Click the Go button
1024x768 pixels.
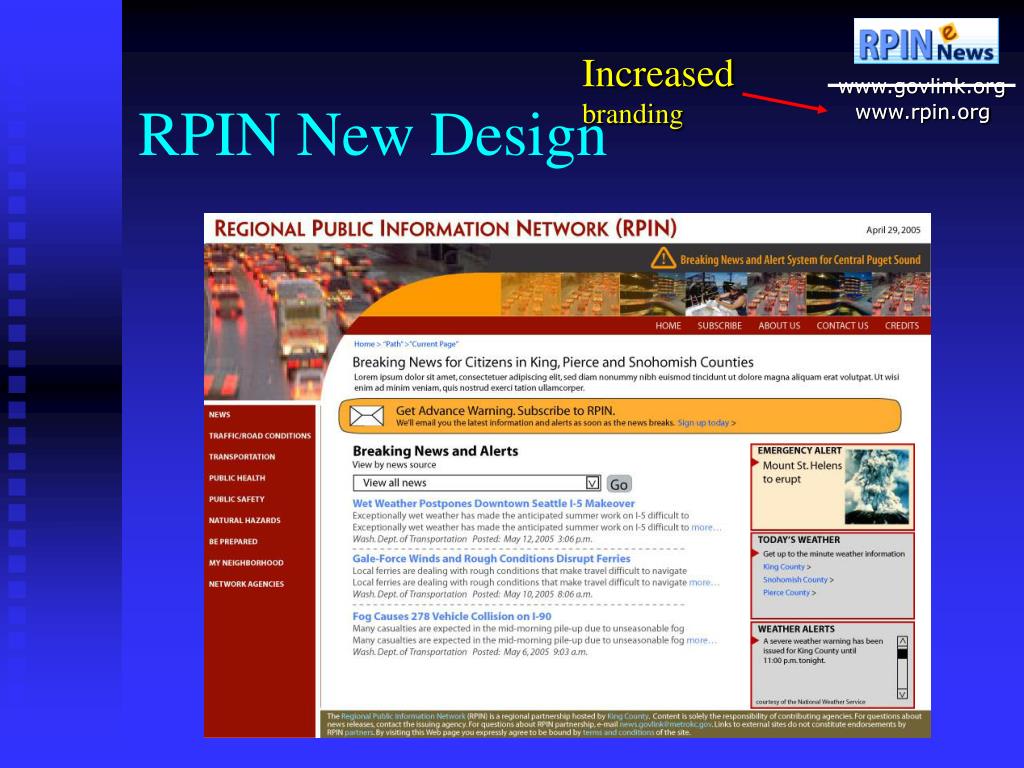tap(619, 484)
